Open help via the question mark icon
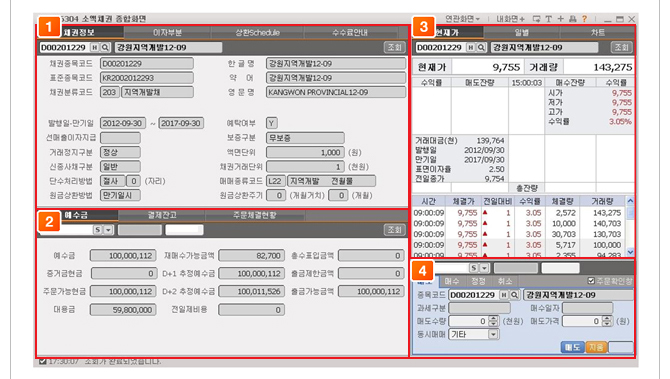Screen dimensions: 670x379 coord(584,19)
